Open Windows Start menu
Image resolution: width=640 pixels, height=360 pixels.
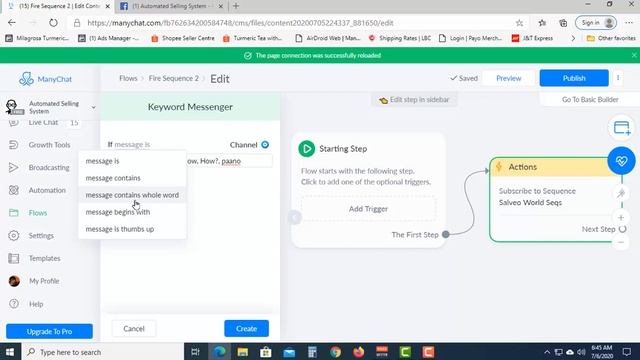click(x=10, y=352)
